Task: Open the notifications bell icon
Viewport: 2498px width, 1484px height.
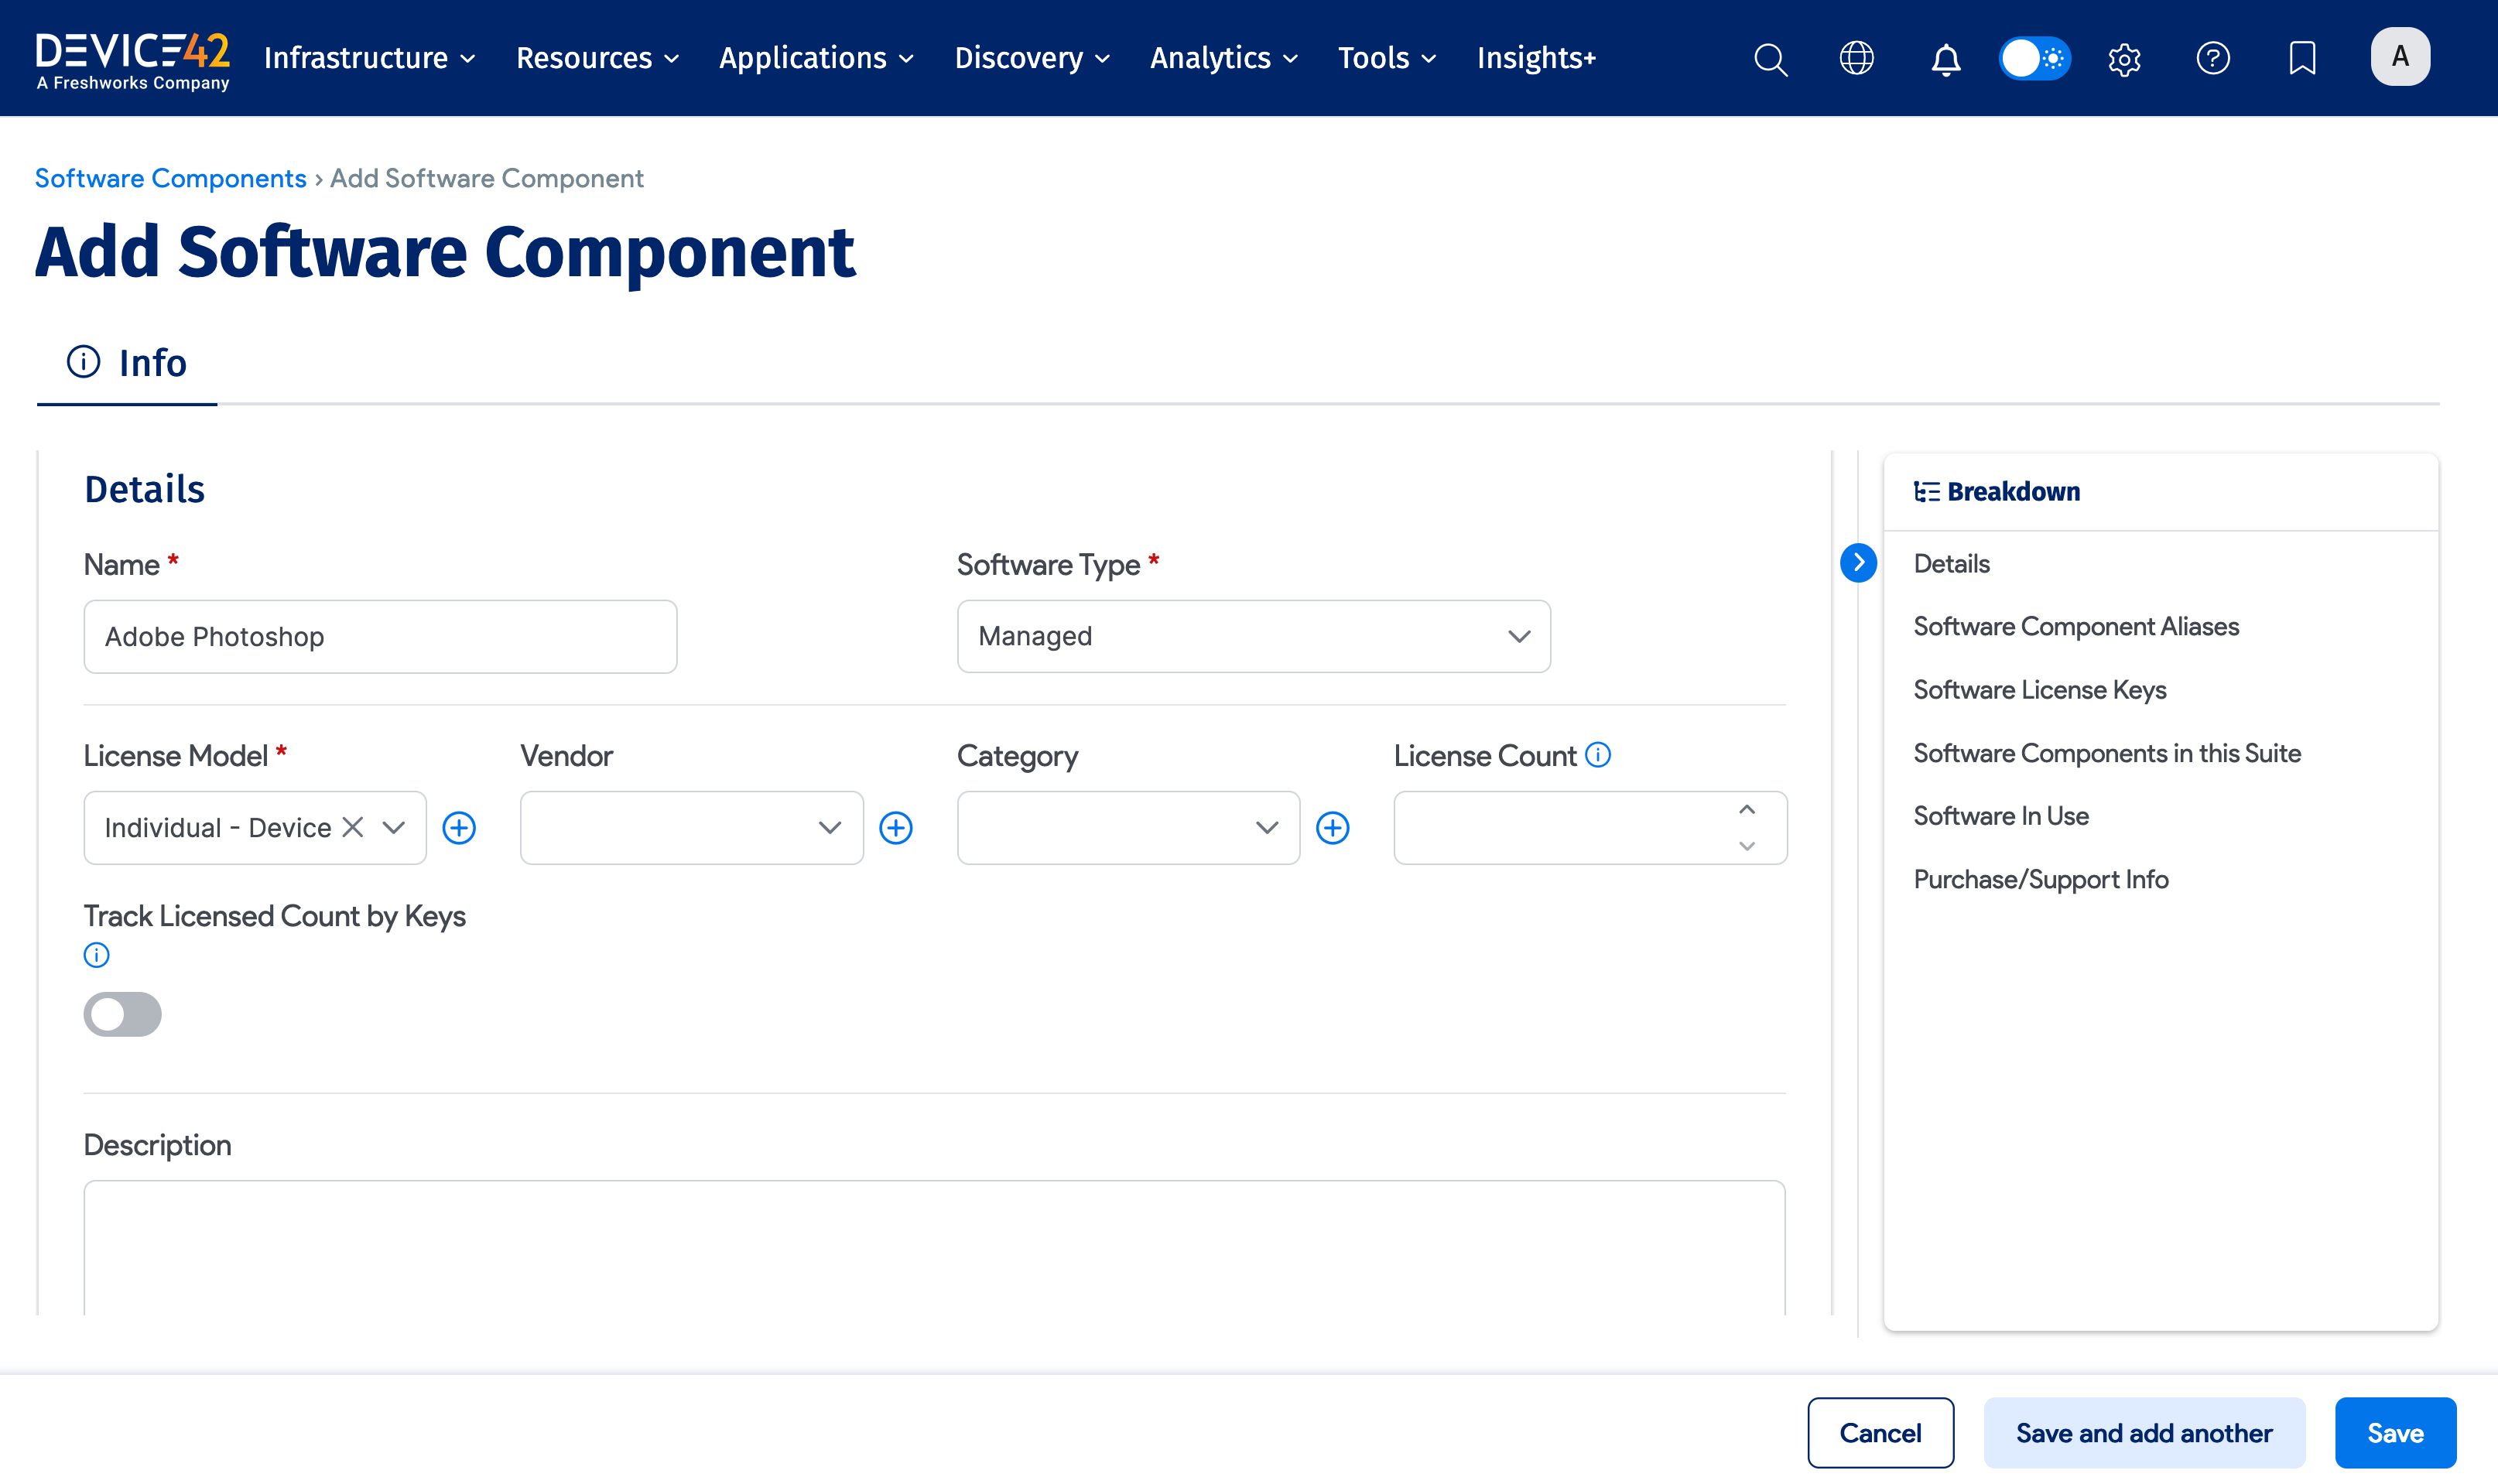Action: [x=1945, y=58]
